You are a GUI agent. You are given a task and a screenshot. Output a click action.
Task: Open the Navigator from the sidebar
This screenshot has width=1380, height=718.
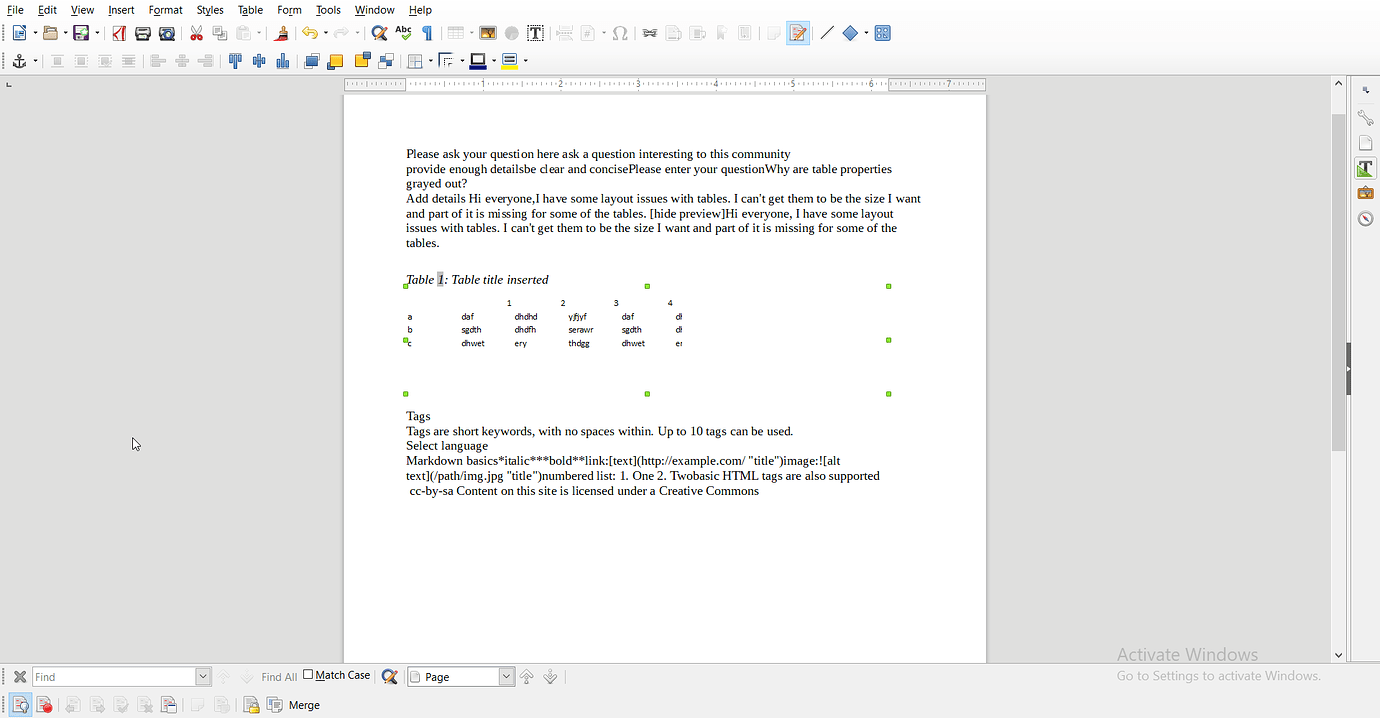click(1365, 218)
